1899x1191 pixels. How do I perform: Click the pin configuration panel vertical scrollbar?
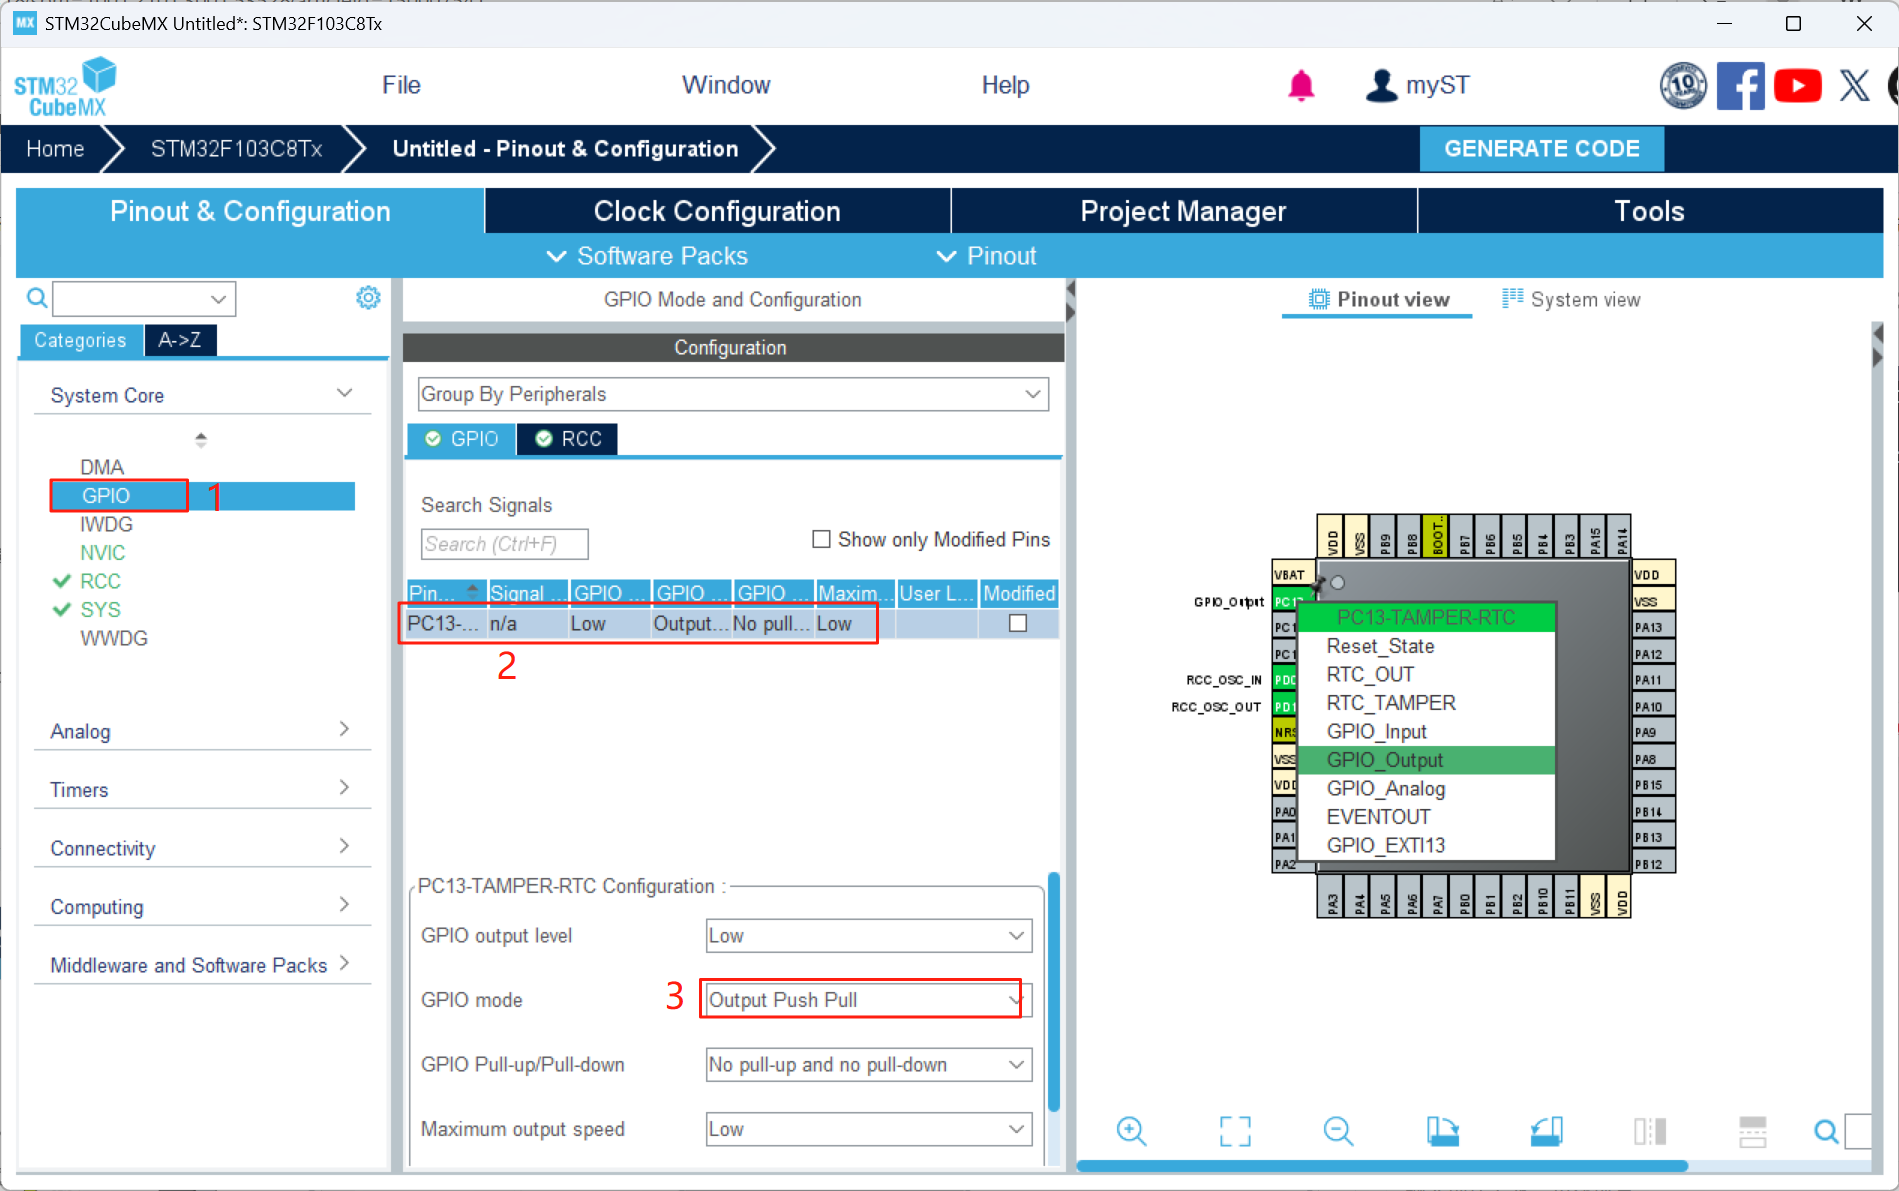[1053, 991]
